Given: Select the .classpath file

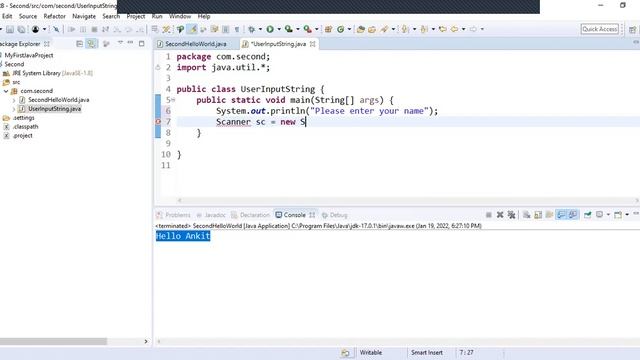Looking at the screenshot, I should pos(21,127).
